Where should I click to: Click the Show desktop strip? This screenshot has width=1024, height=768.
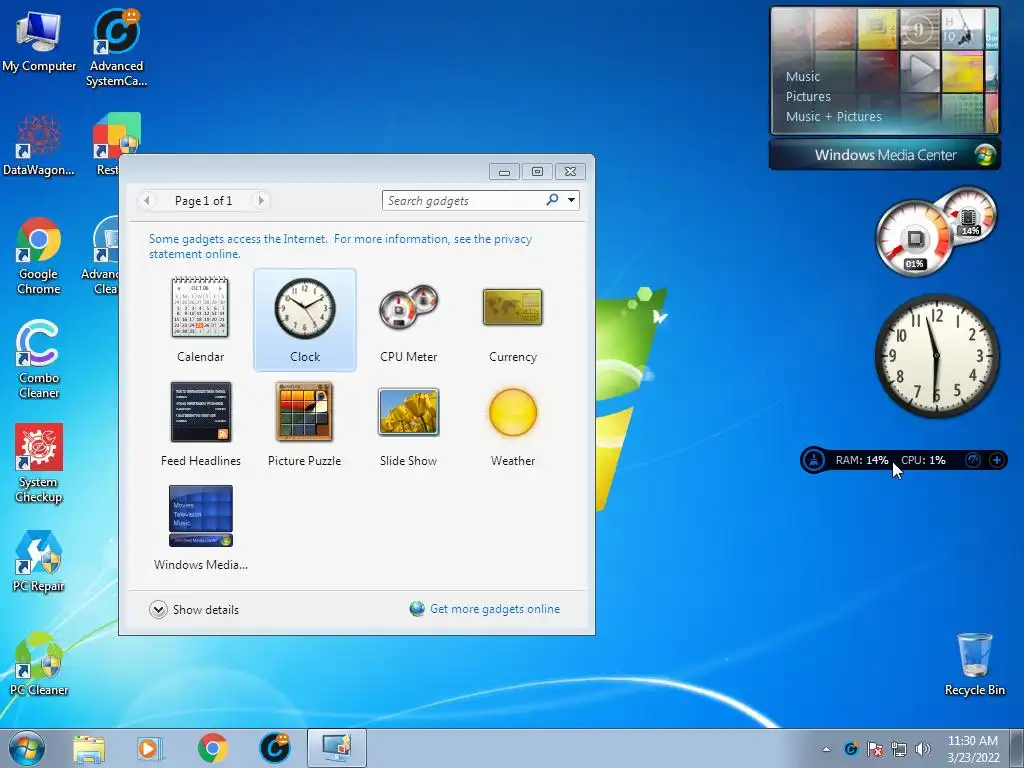click(x=1017, y=748)
